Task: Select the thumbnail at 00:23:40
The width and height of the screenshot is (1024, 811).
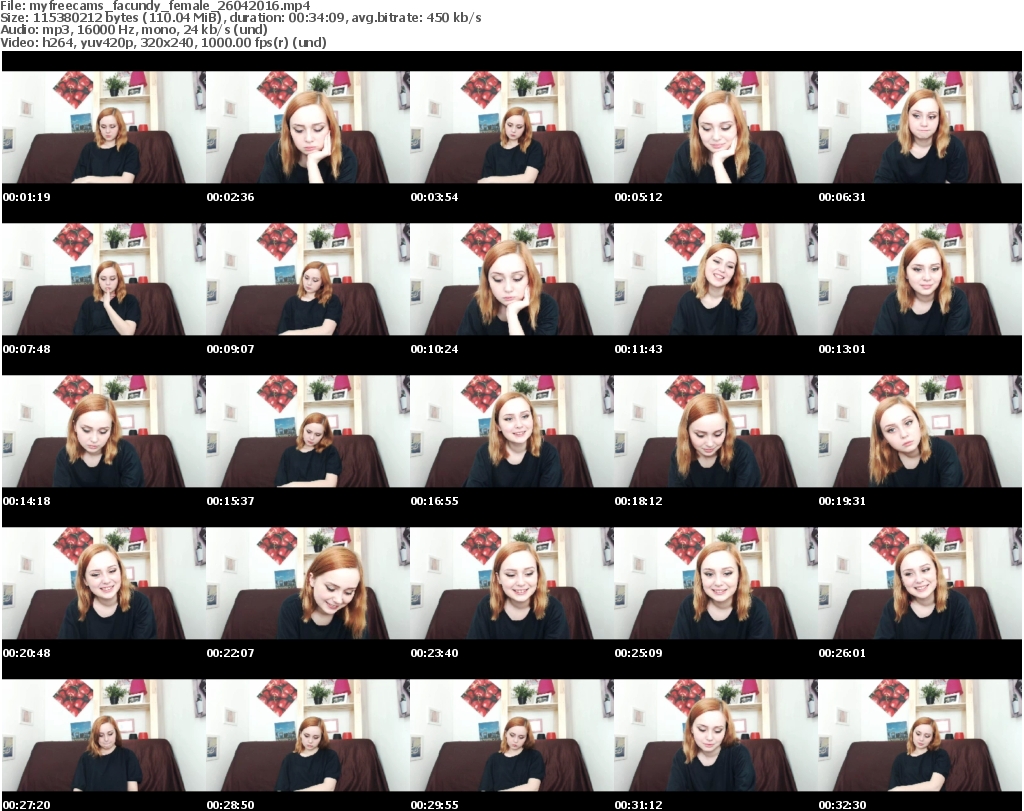Action: pyautogui.click(x=511, y=584)
